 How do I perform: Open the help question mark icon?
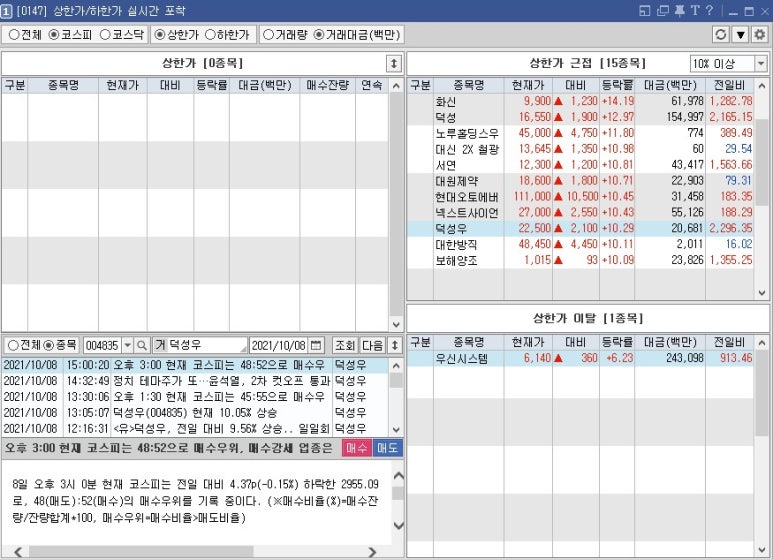click(x=709, y=10)
